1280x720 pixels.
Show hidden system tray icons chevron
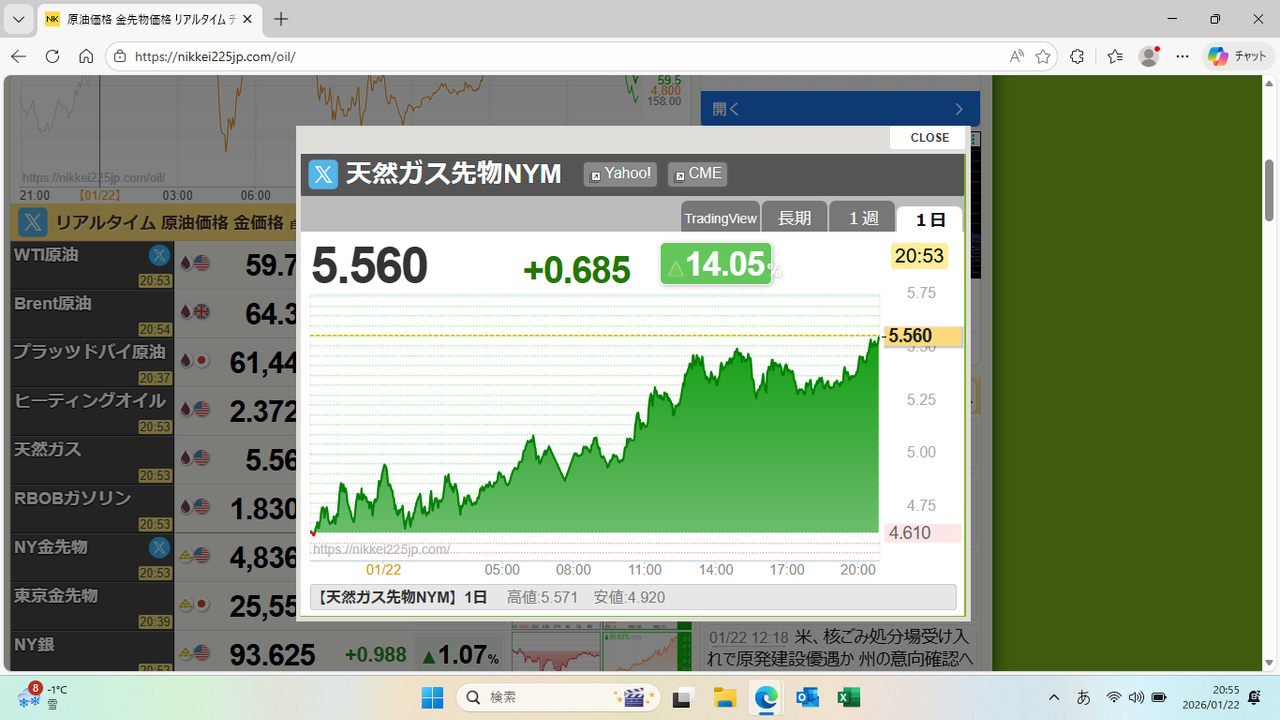point(1054,697)
